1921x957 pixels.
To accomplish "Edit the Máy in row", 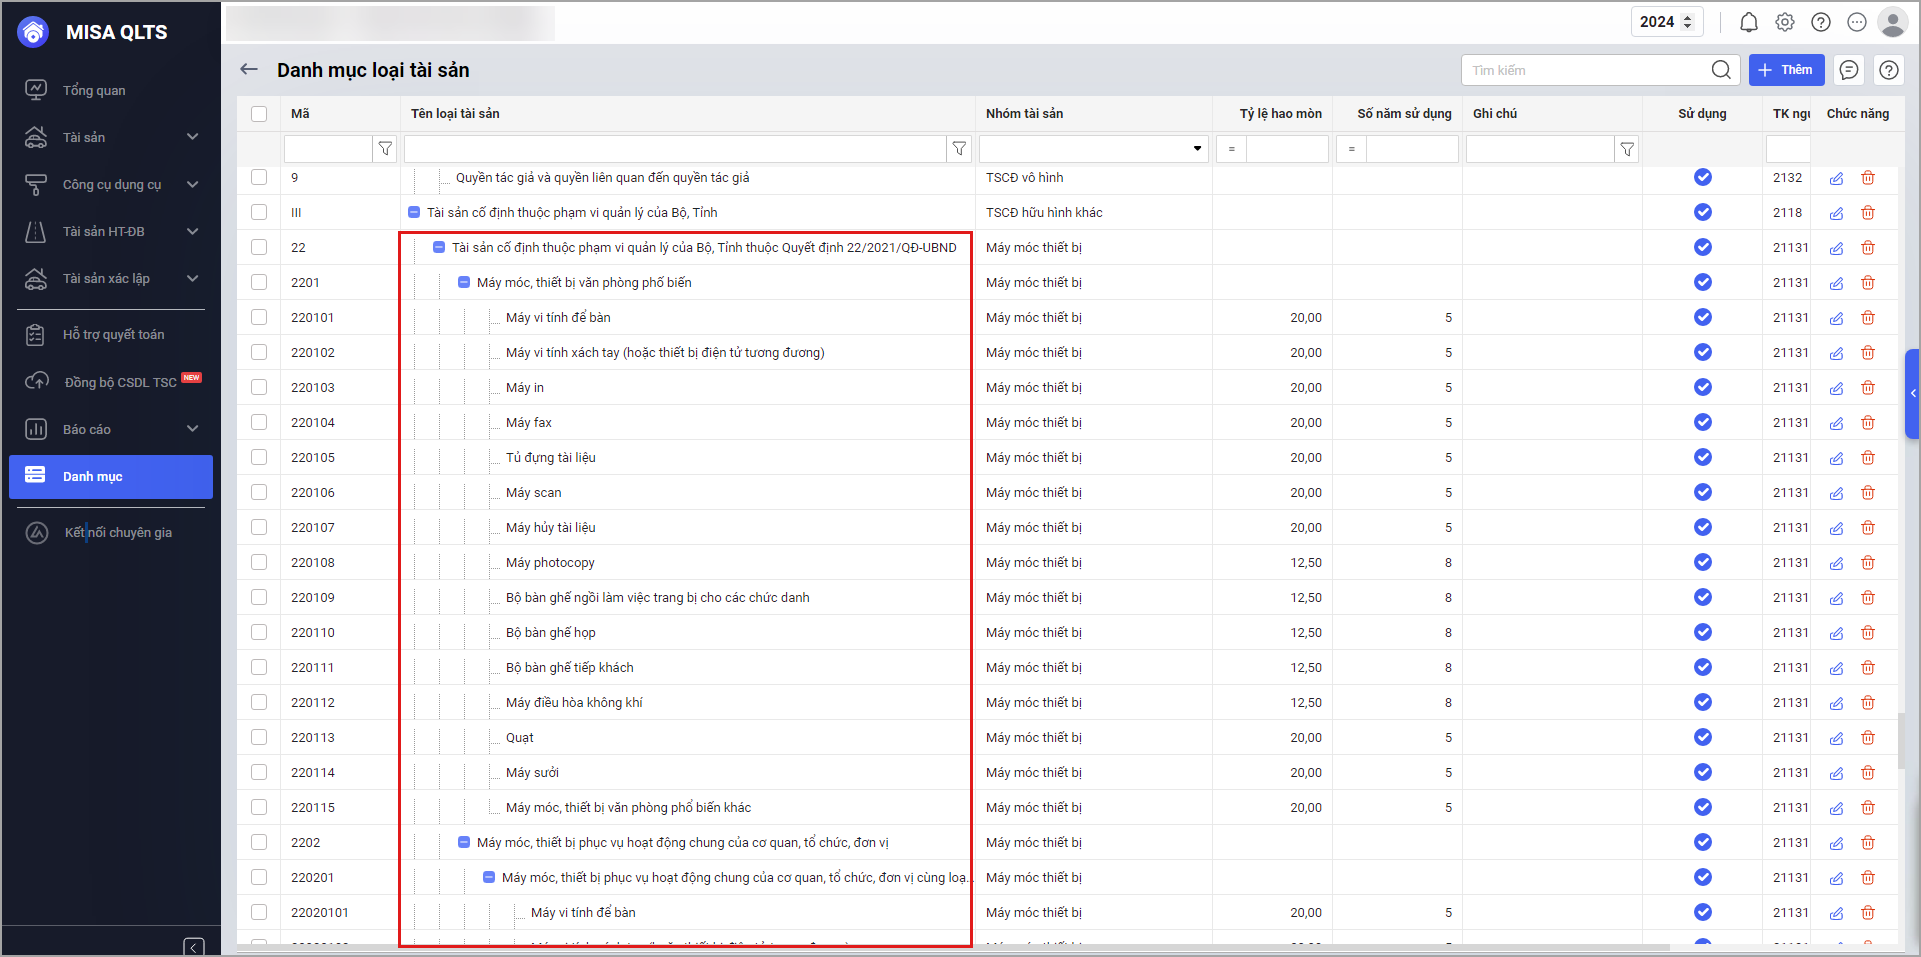I will click(x=1837, y=388).
